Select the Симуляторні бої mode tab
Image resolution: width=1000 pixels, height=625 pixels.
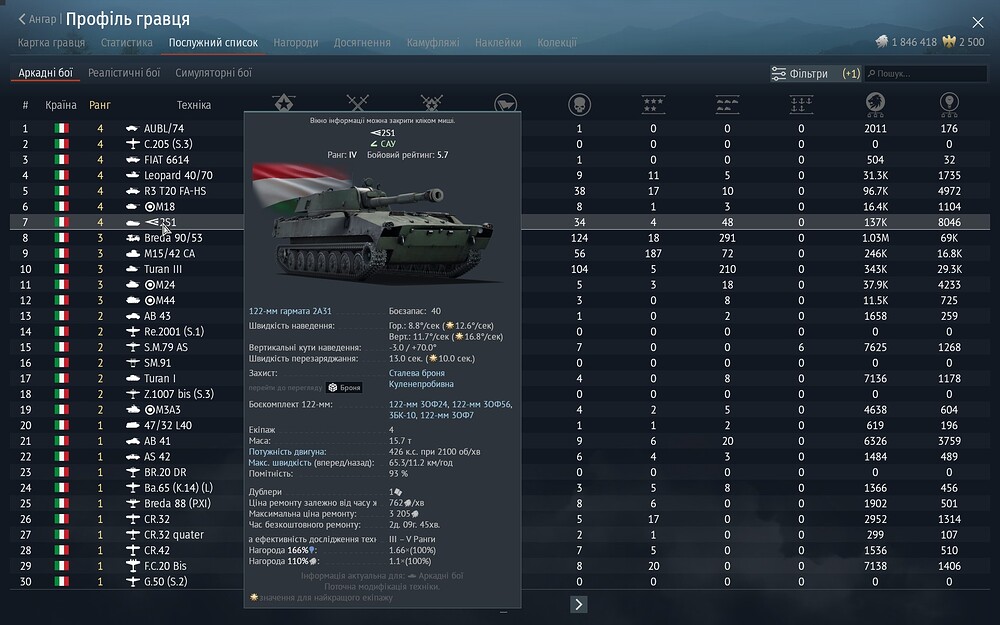214,73
